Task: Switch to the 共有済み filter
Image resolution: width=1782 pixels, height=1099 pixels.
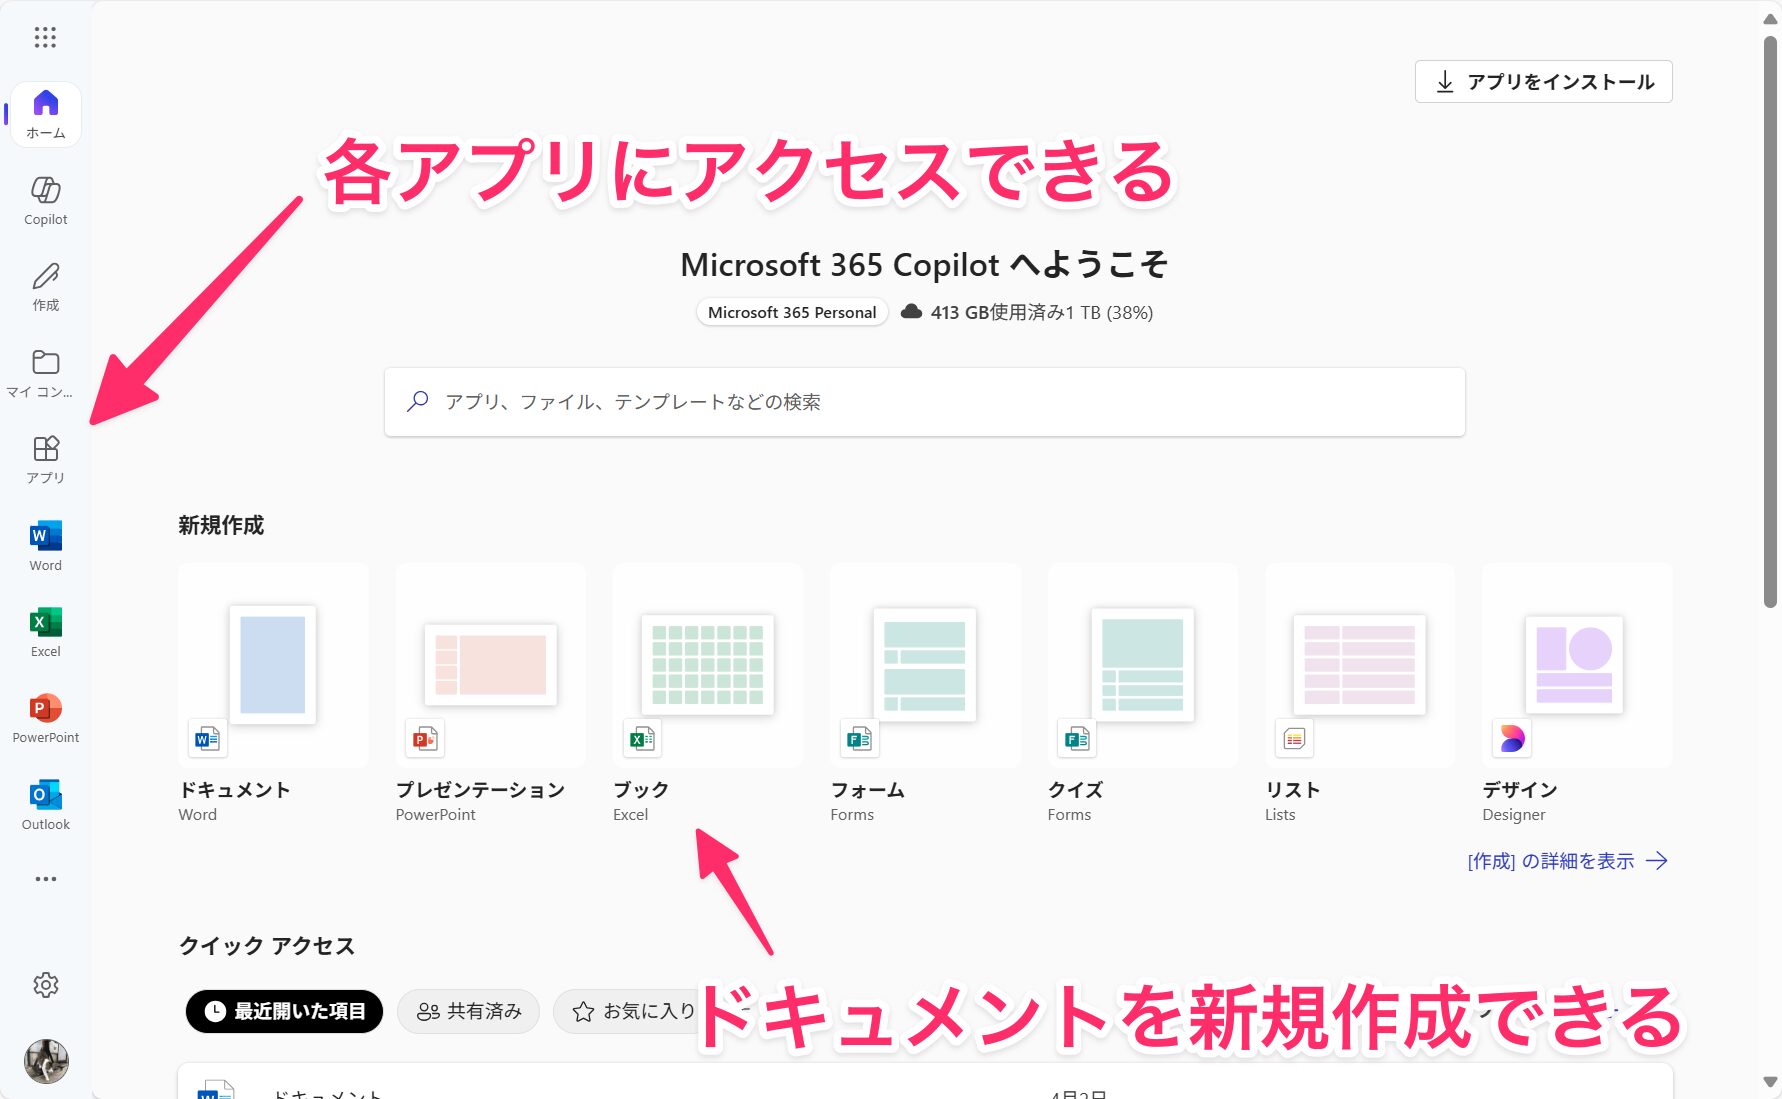Action: [x=468, y=1011]
